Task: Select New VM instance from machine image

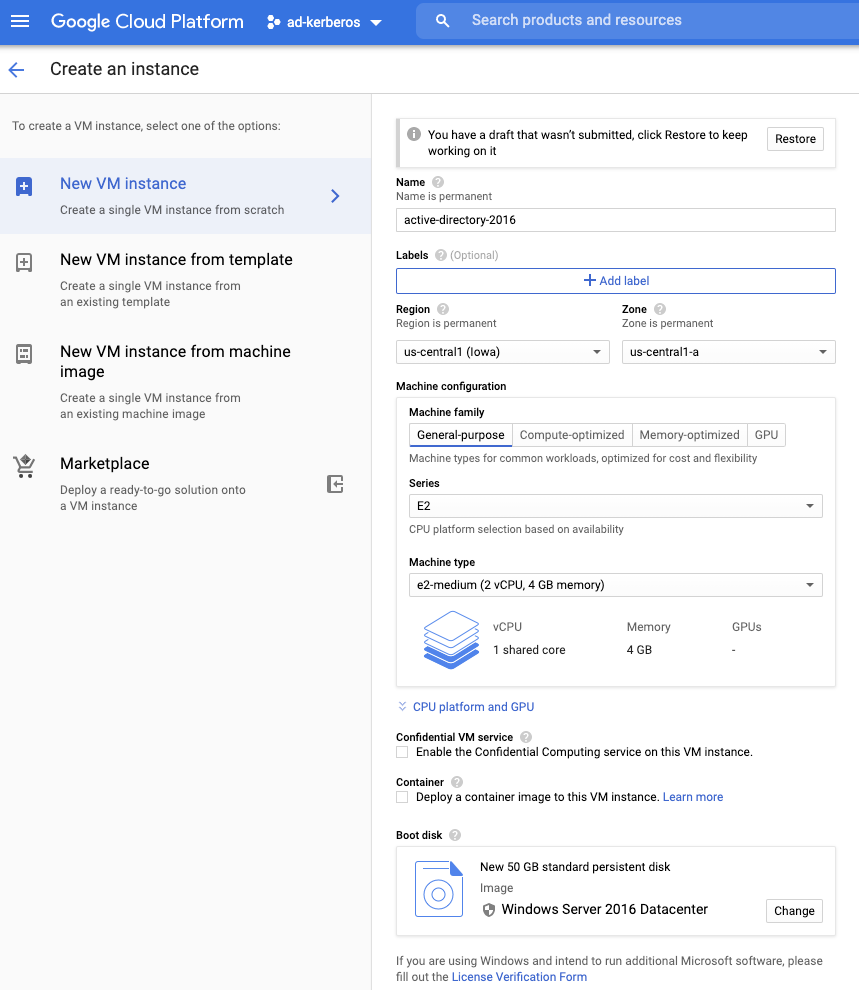Action: pos(186,382)
